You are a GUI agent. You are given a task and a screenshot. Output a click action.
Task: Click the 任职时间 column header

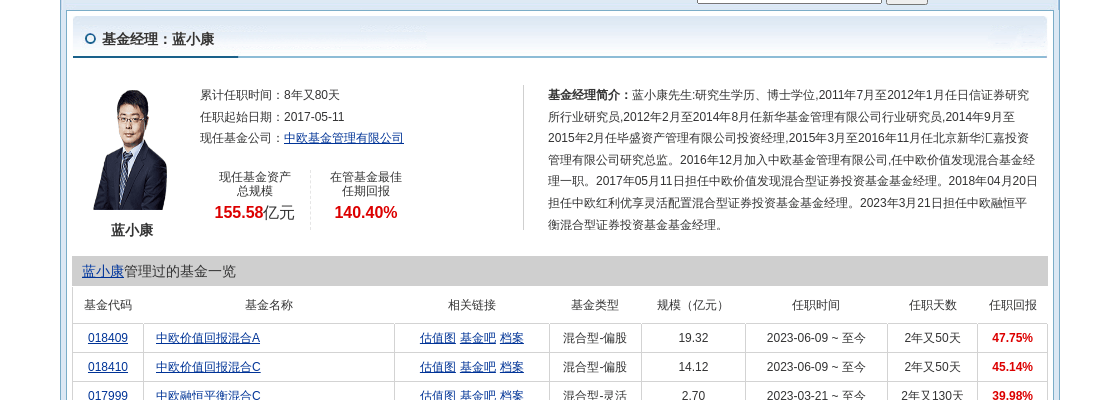[x=816, y=305]
